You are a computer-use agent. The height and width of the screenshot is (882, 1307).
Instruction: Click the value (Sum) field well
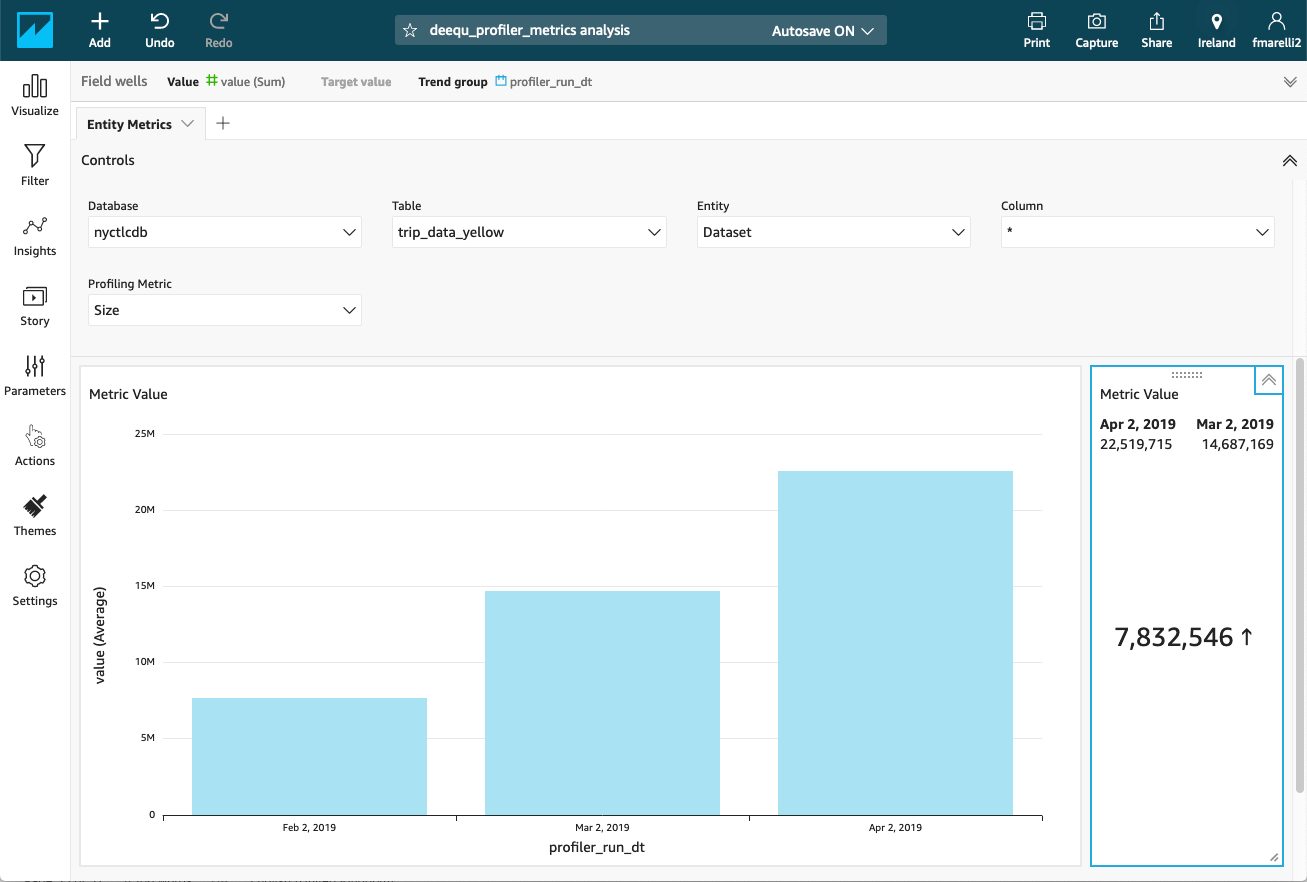(245, 82)
